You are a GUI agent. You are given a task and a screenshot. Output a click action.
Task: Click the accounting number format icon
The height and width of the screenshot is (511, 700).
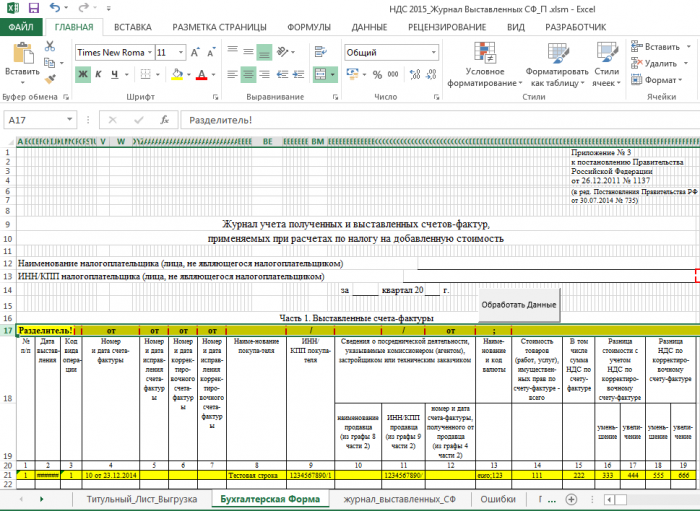(x=353, y=74)
